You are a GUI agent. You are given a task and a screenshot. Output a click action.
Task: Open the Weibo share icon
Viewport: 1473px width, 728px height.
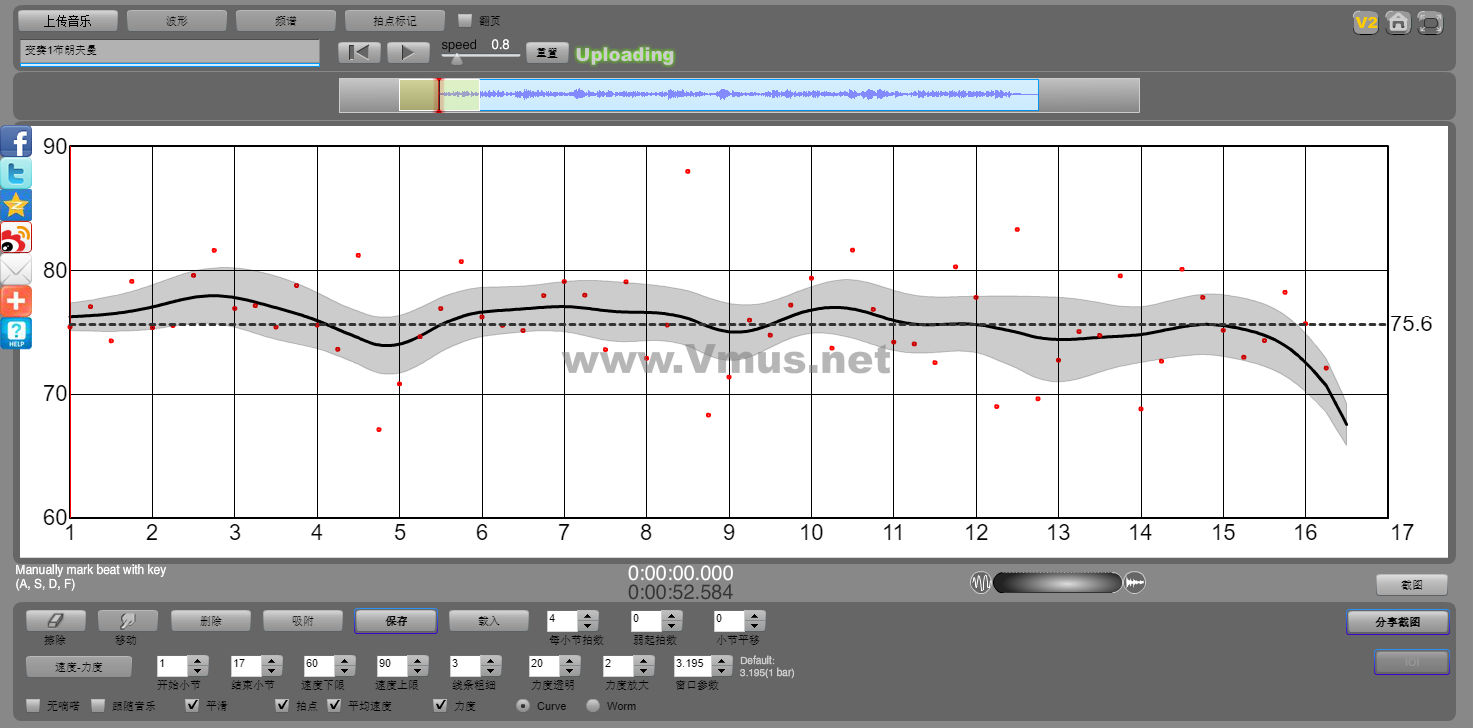pyautogui.click(x=16, y=237)
